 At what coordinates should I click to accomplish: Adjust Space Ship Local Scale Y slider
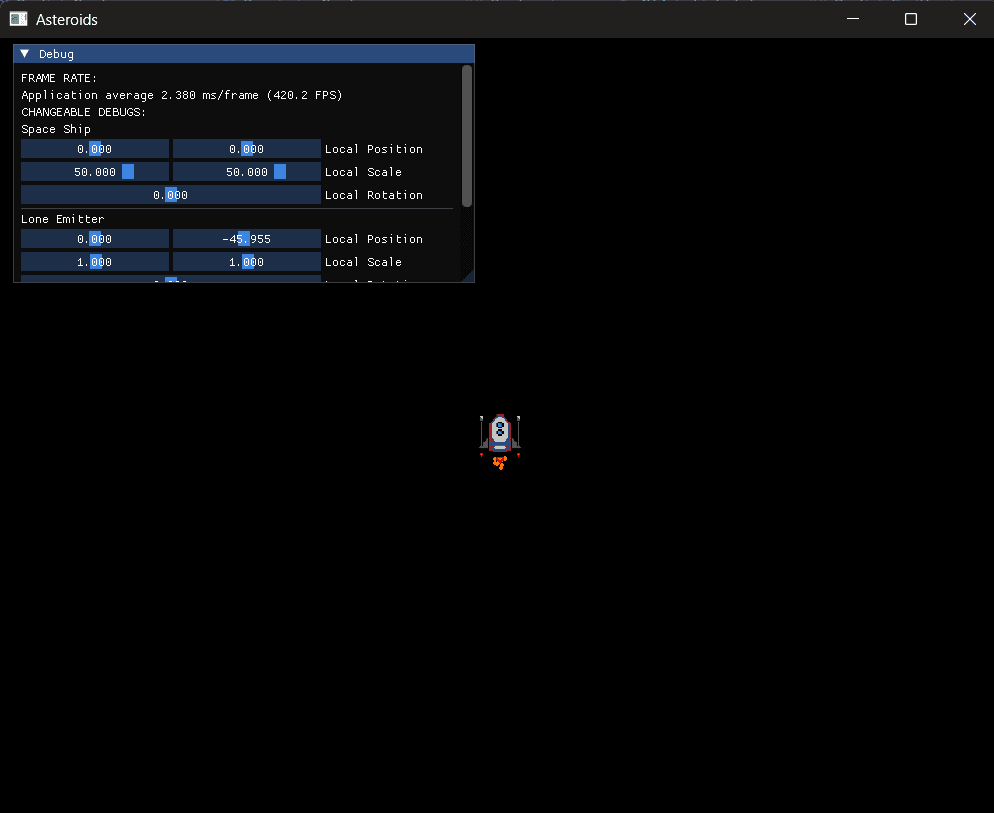pos(247,172)
